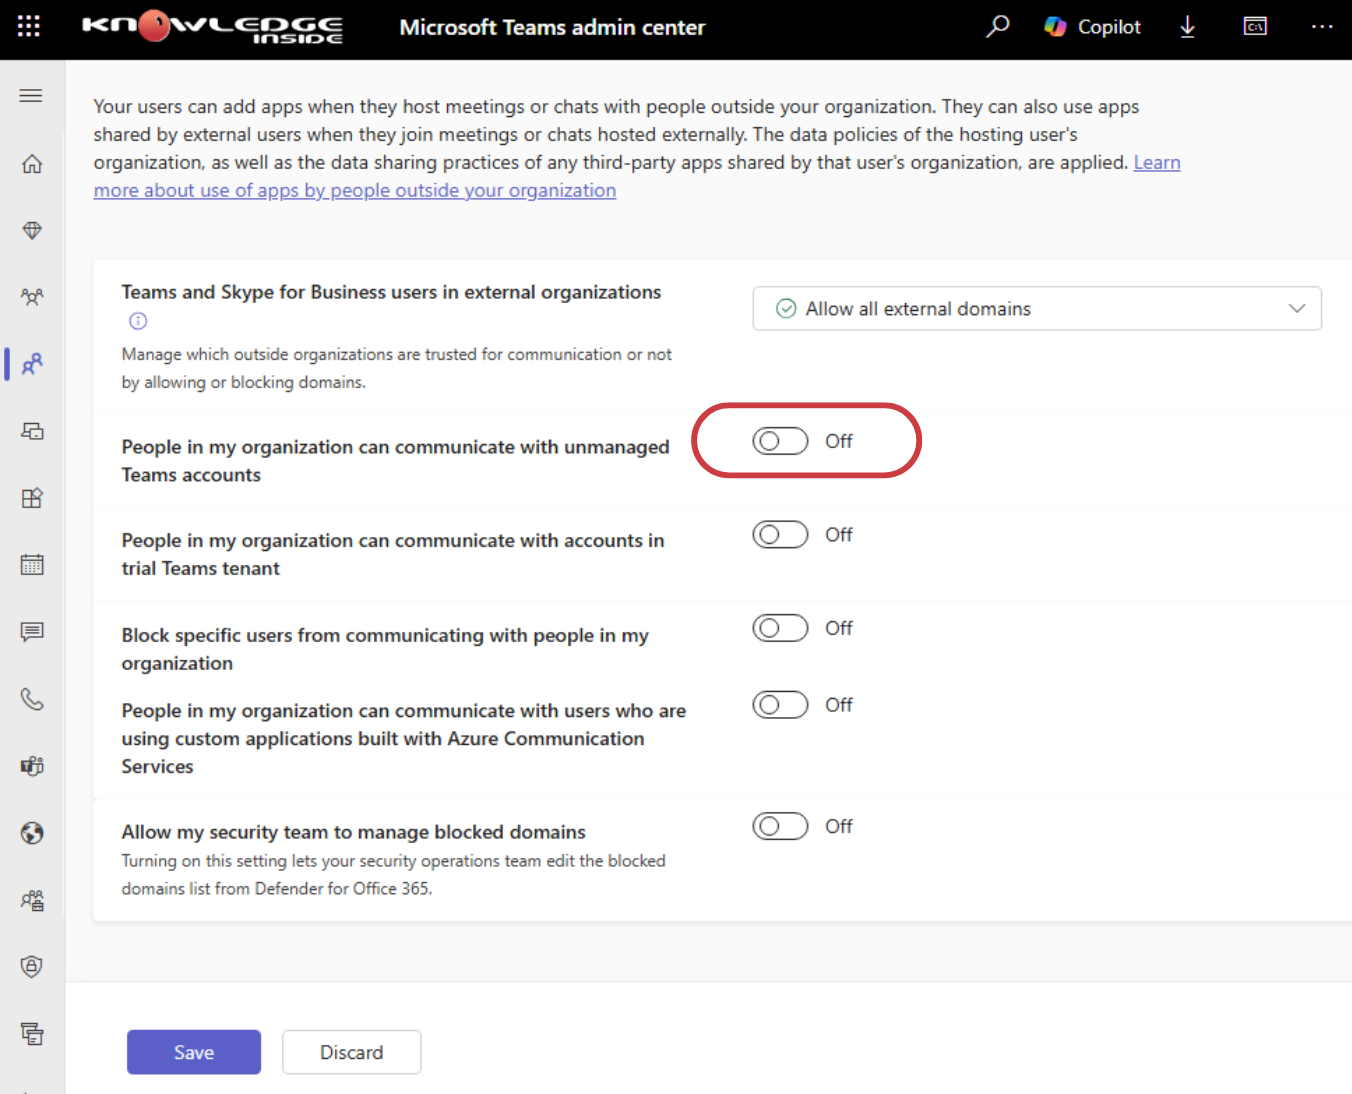
Task: Toggle Allow security team to manage blocked domains
Action: click(x=780, y=826)
